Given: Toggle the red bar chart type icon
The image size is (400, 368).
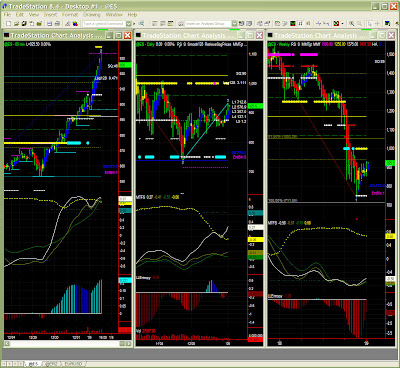Looking at the screenshot, I should [308, 24].
